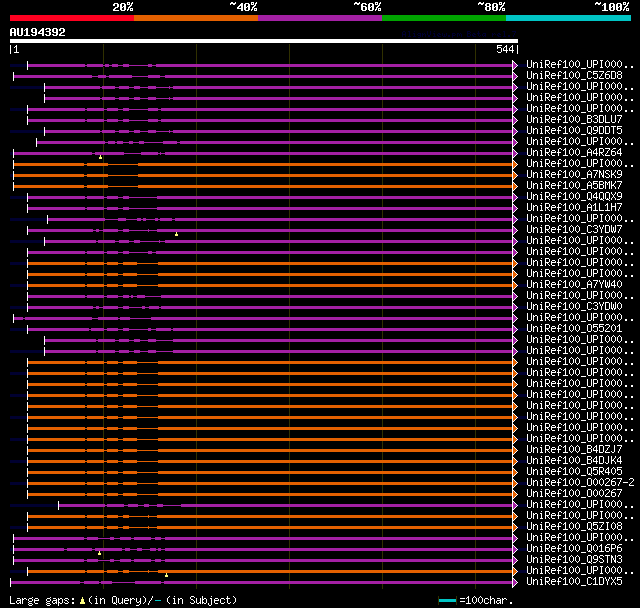Select the UniRef100_C3YDW7 label
This screenshot has width=640, height=608.
point(574,230)
